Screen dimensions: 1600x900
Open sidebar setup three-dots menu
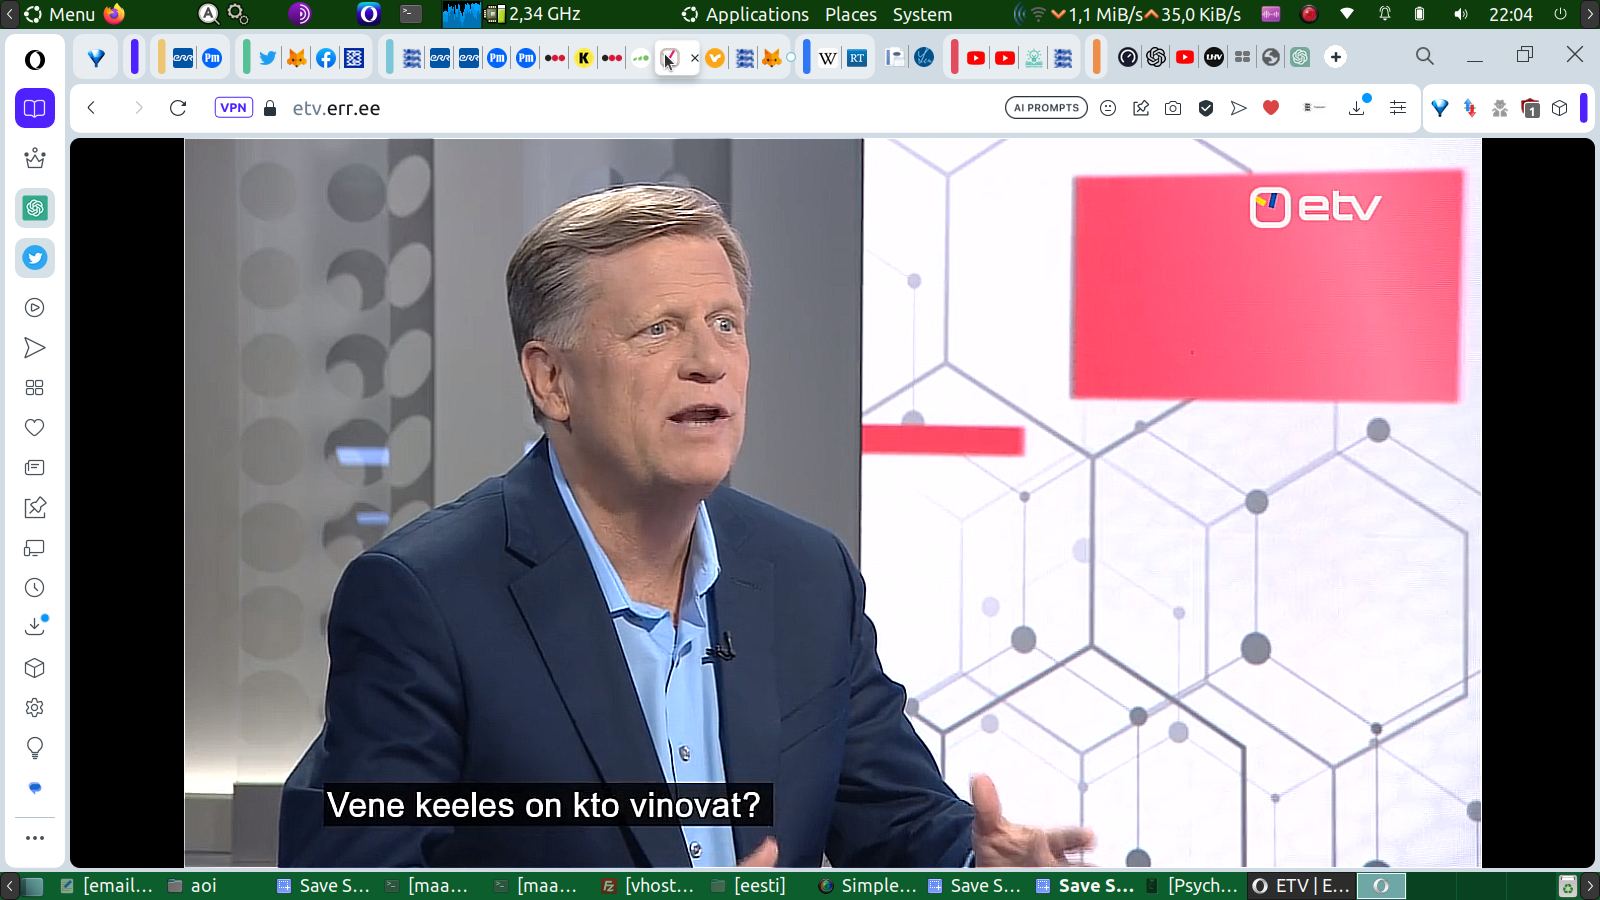pos(35,838)
